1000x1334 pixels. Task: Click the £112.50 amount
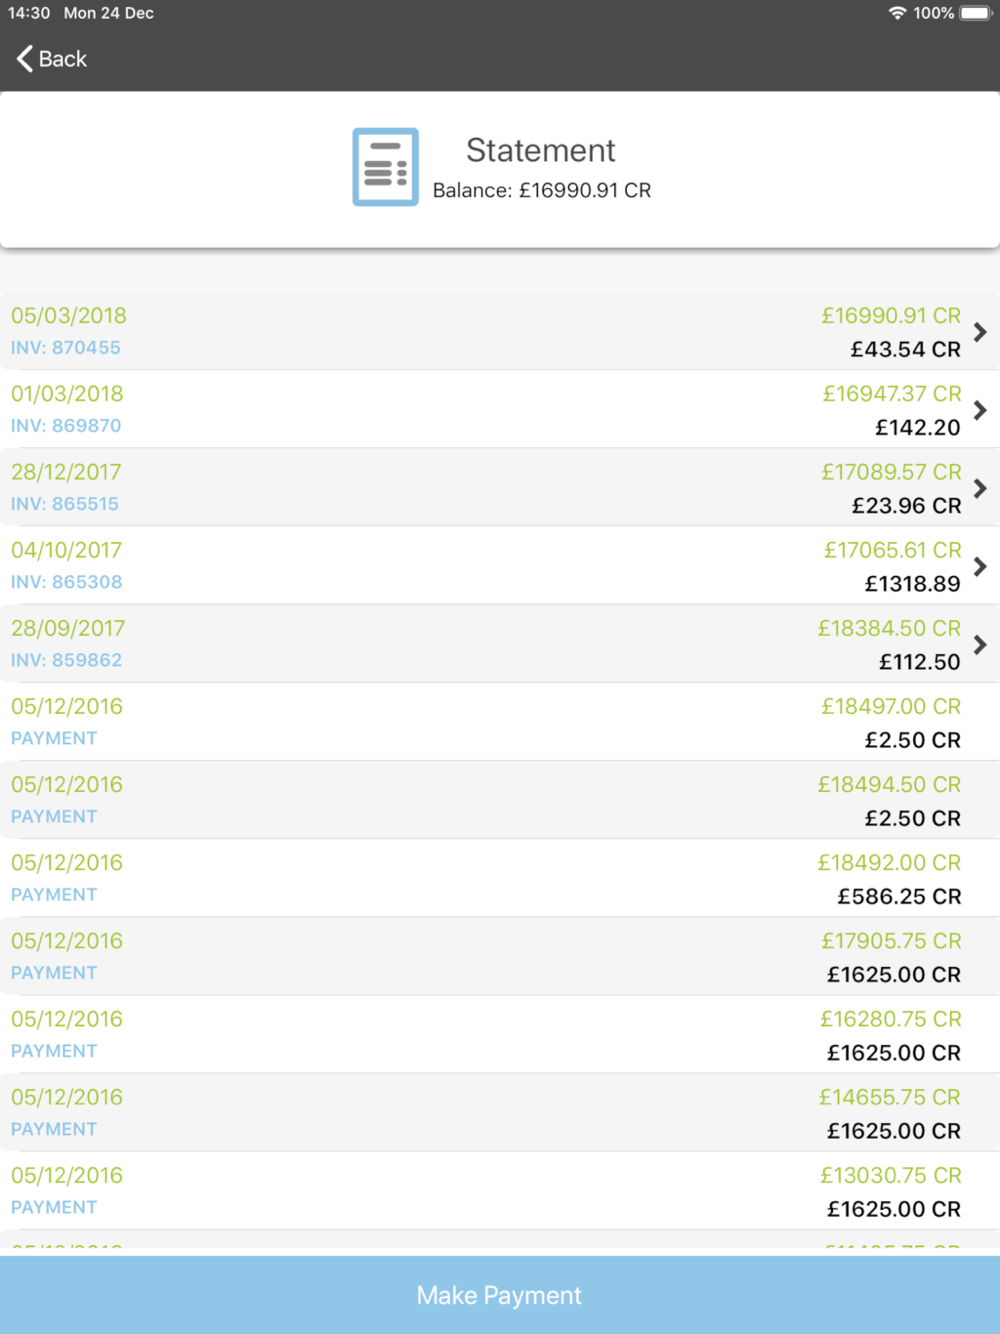pos(920,661)
